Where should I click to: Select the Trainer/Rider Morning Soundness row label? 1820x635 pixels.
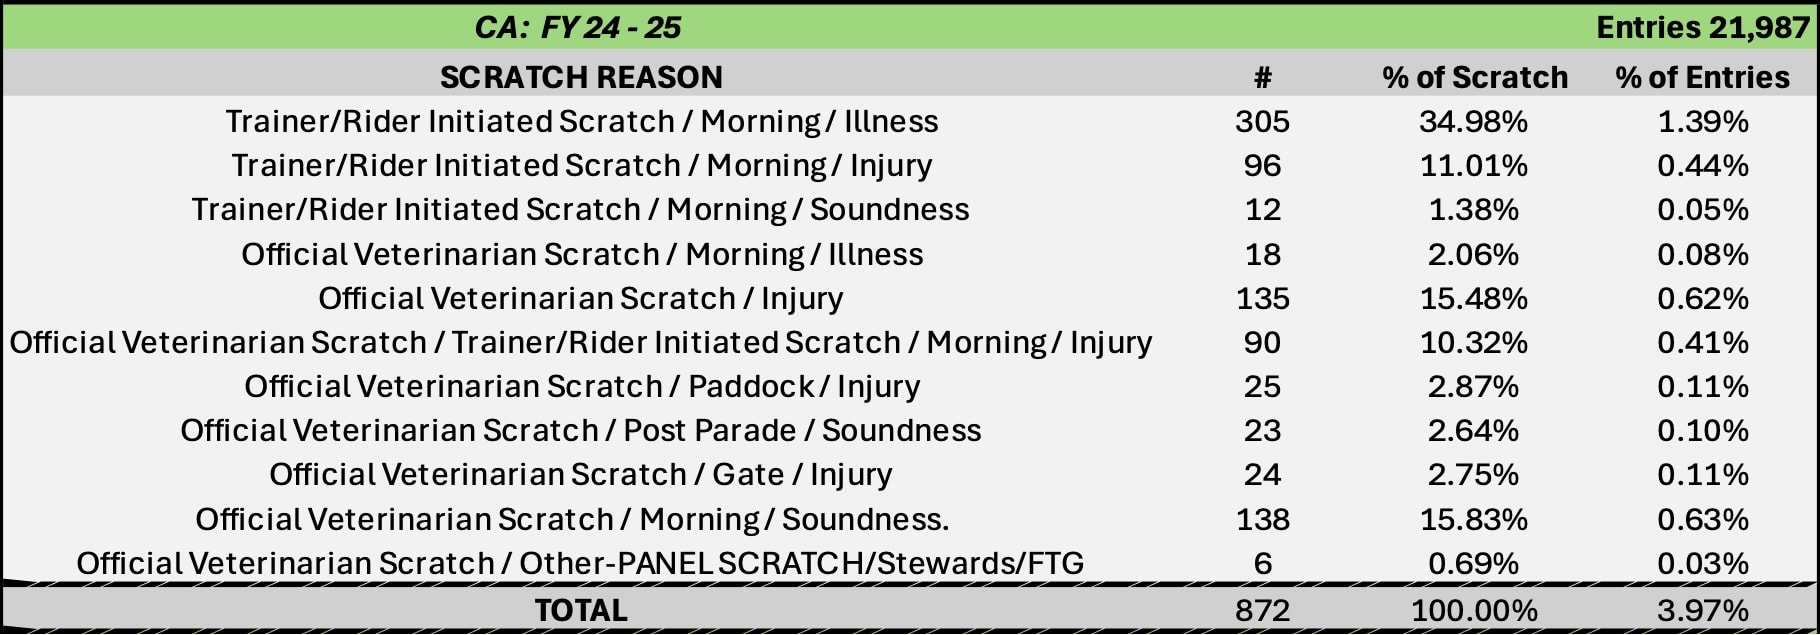[x=580, y=209]
